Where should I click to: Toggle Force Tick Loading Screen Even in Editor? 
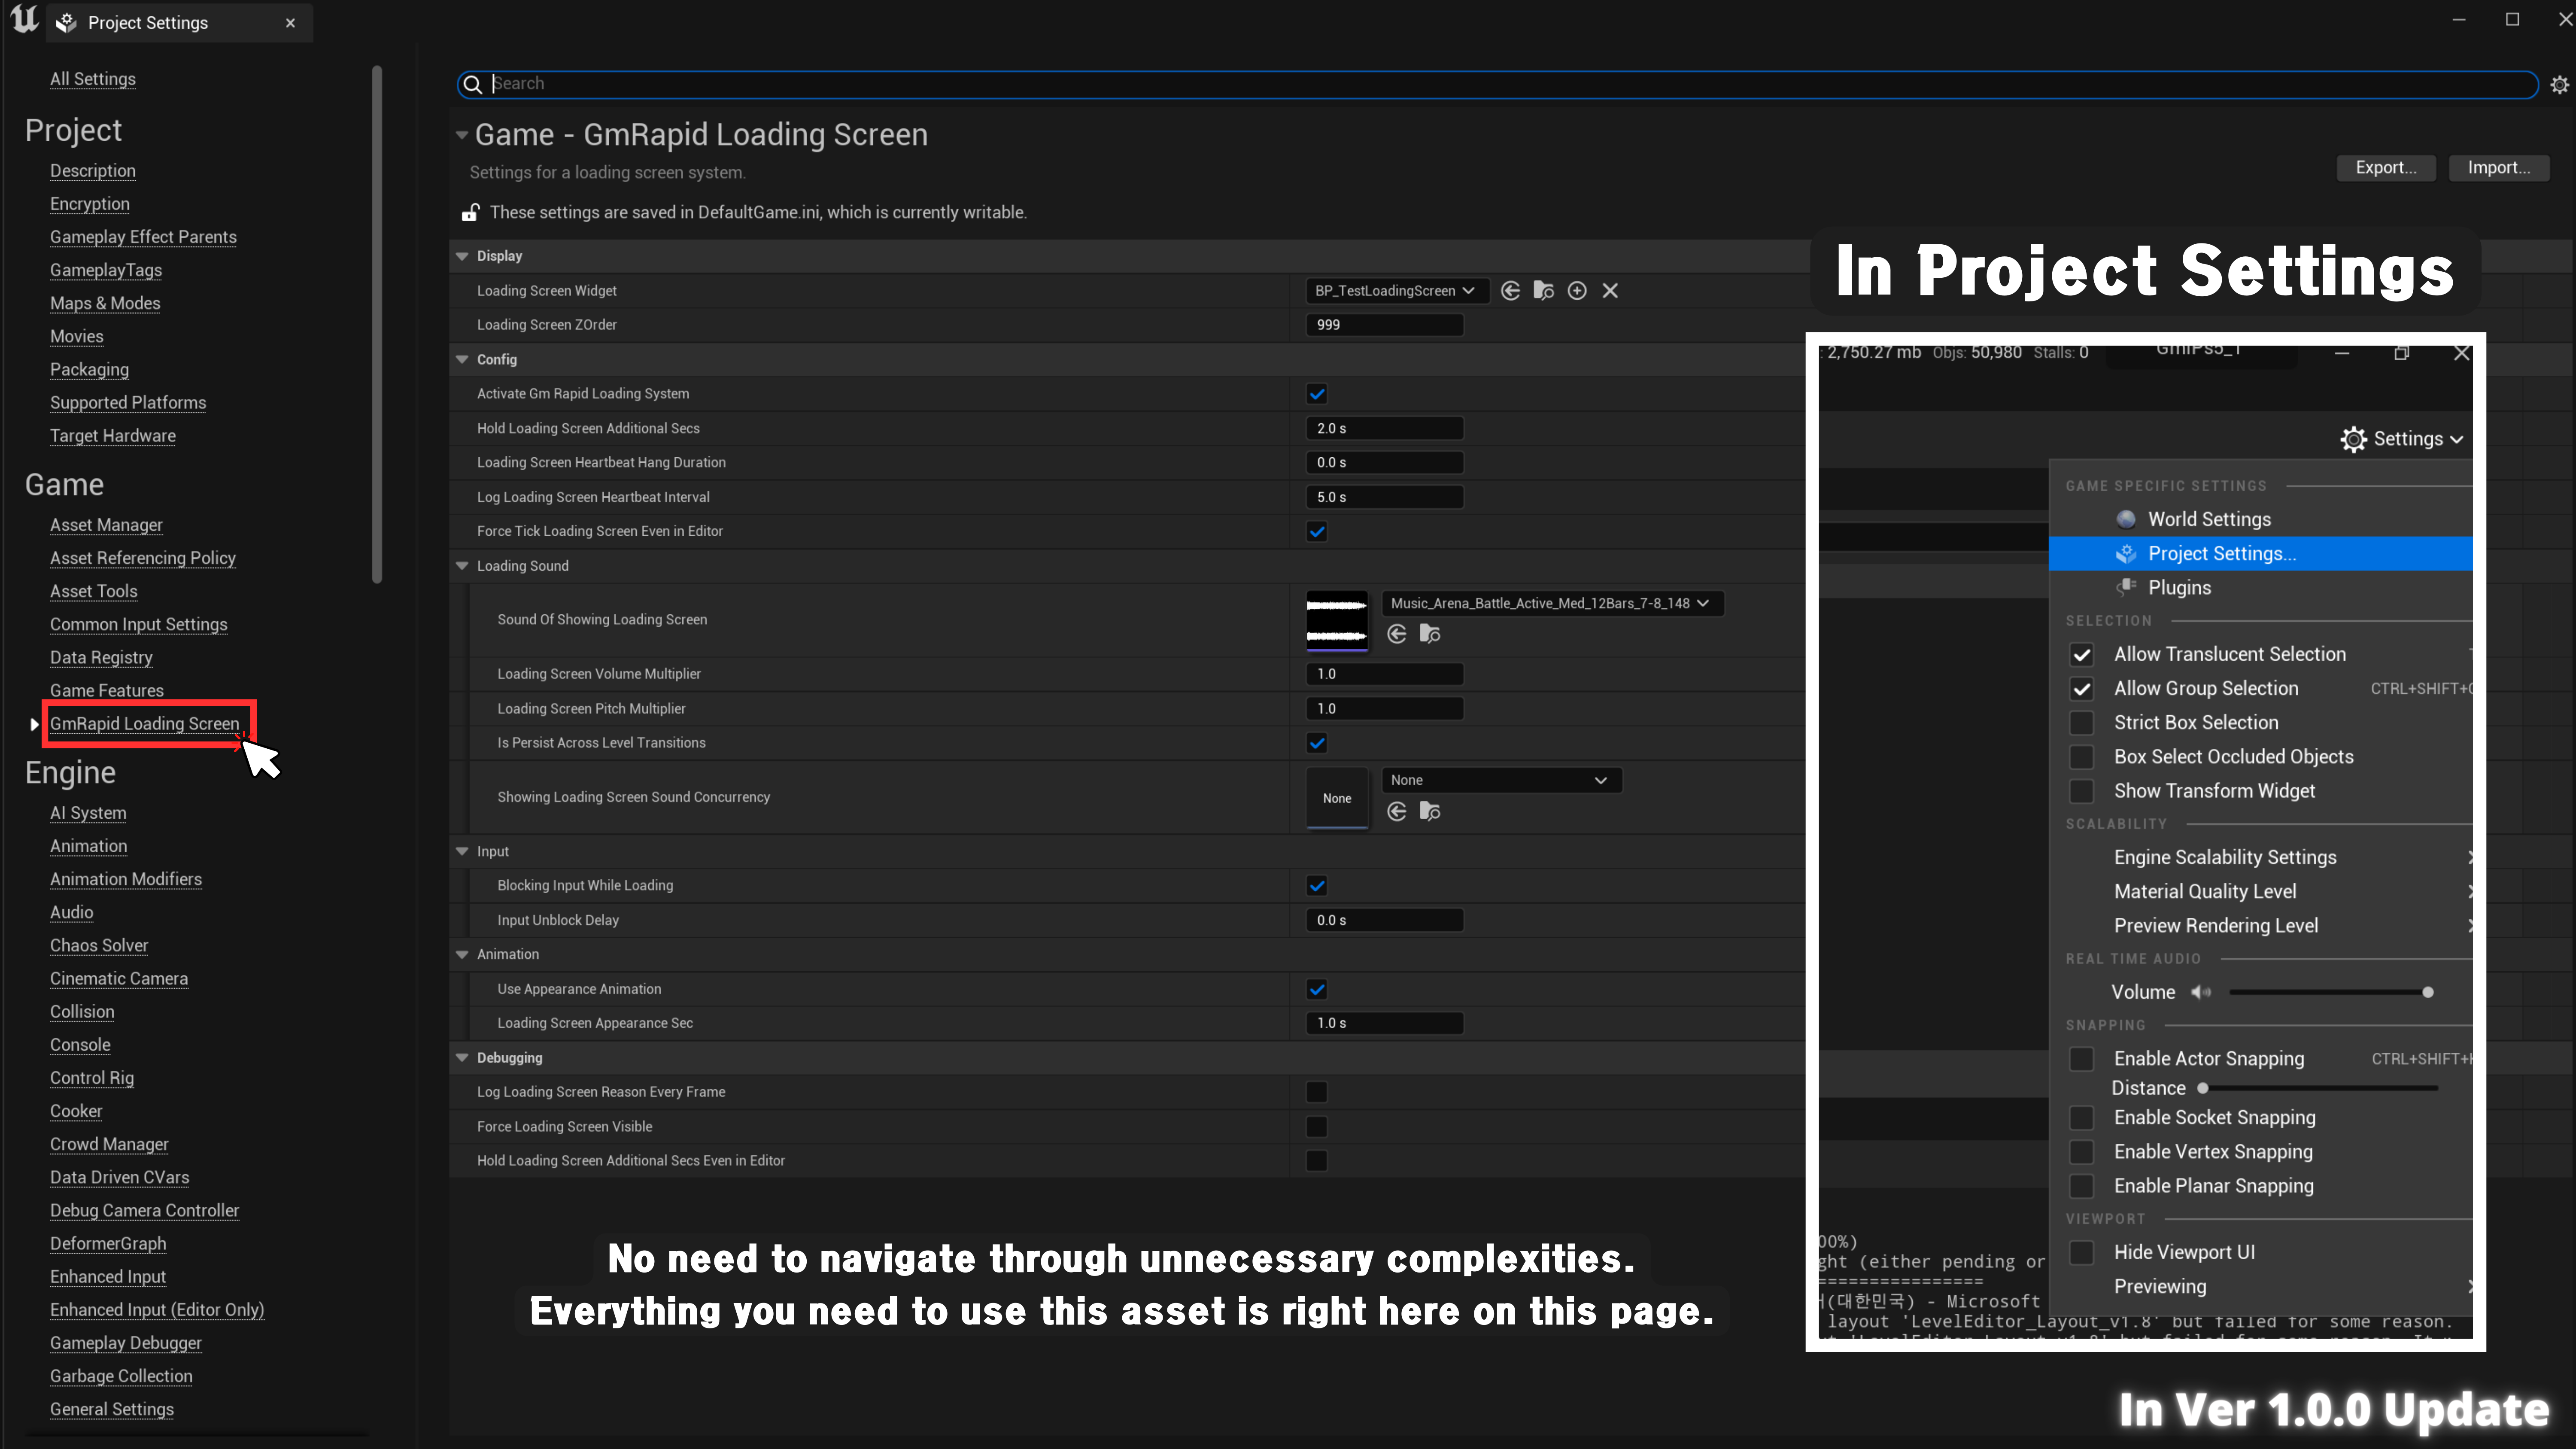pyautogui.click(x=1317, y=532)
